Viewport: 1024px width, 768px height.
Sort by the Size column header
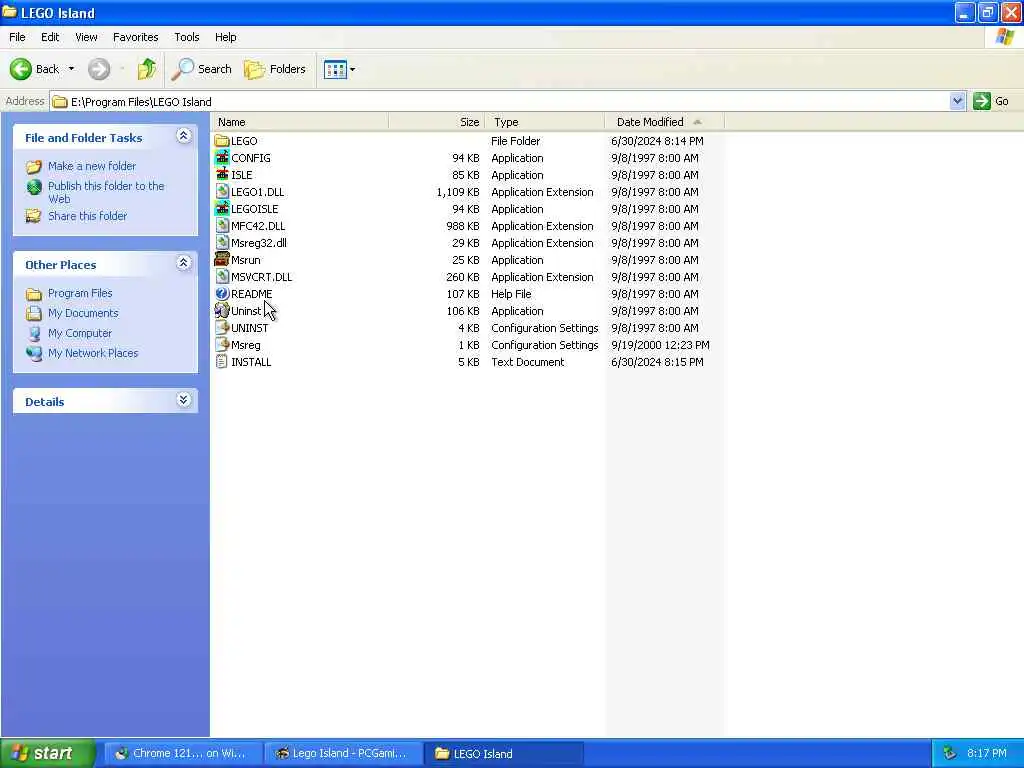coord(436,122)
